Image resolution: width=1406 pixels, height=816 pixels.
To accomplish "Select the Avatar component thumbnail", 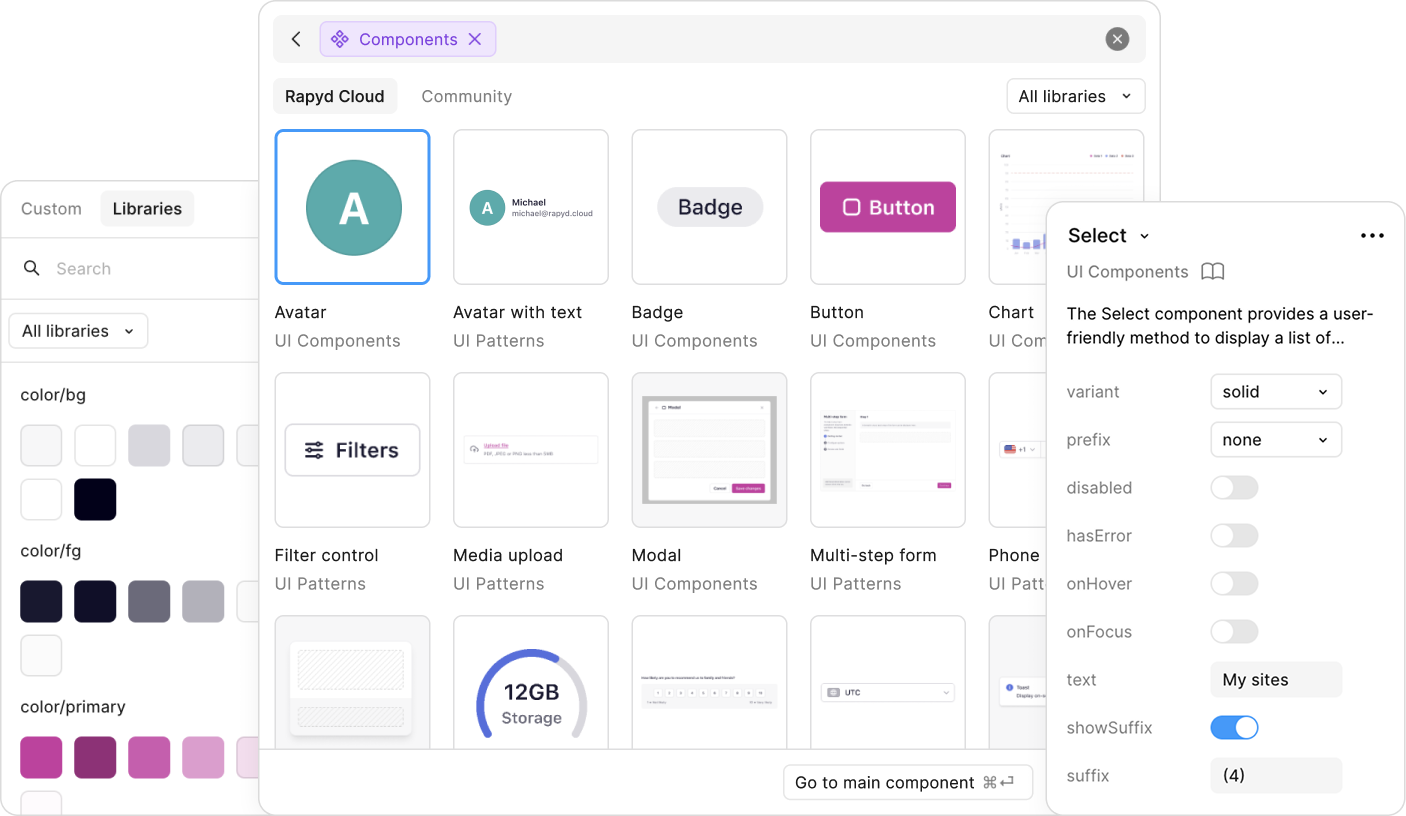I will 352,207.
